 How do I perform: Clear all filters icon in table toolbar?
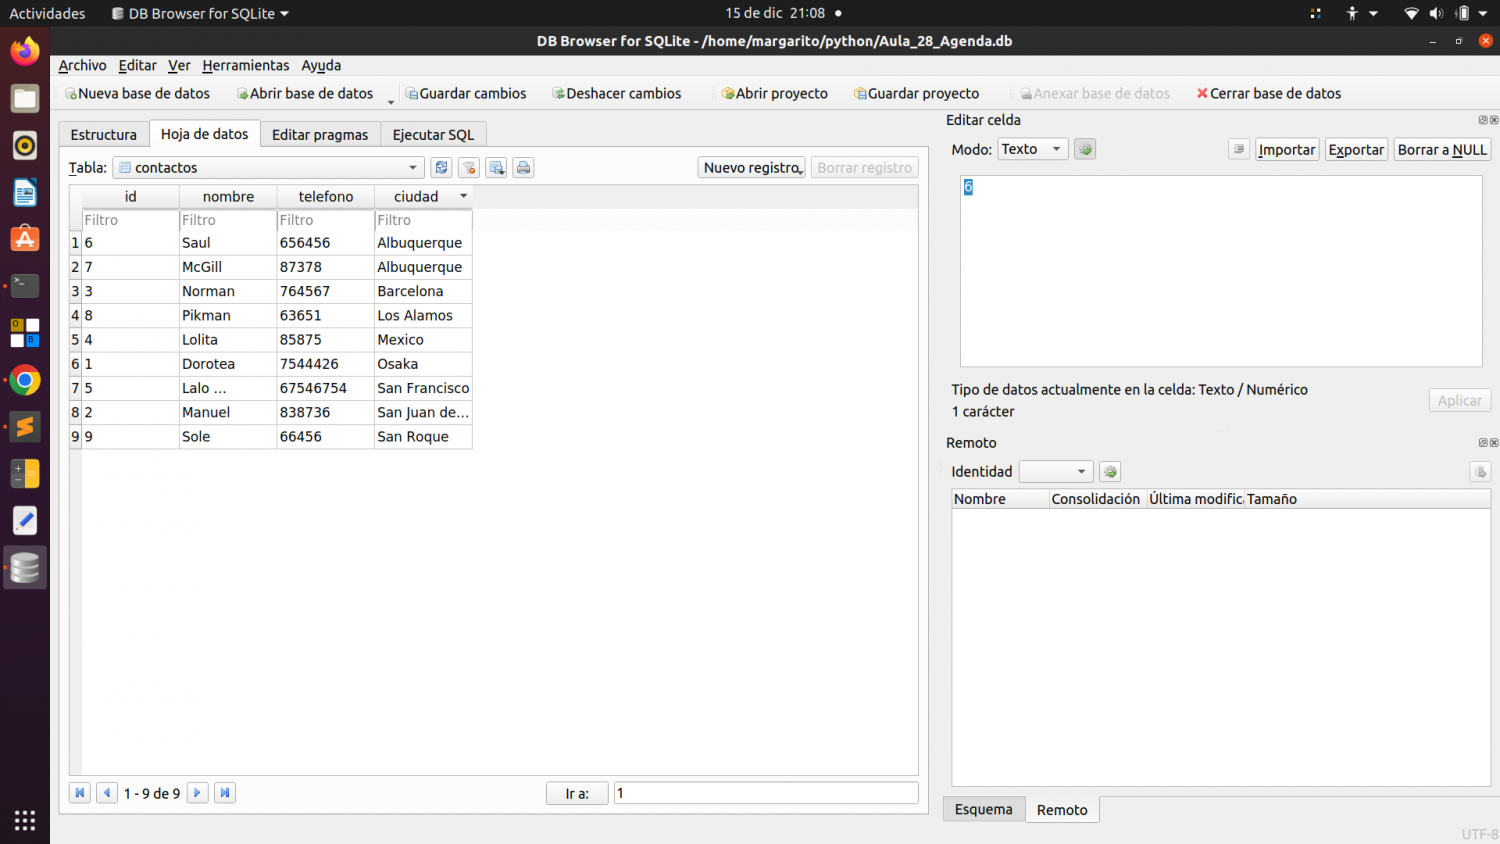click(x=469, y=168)
